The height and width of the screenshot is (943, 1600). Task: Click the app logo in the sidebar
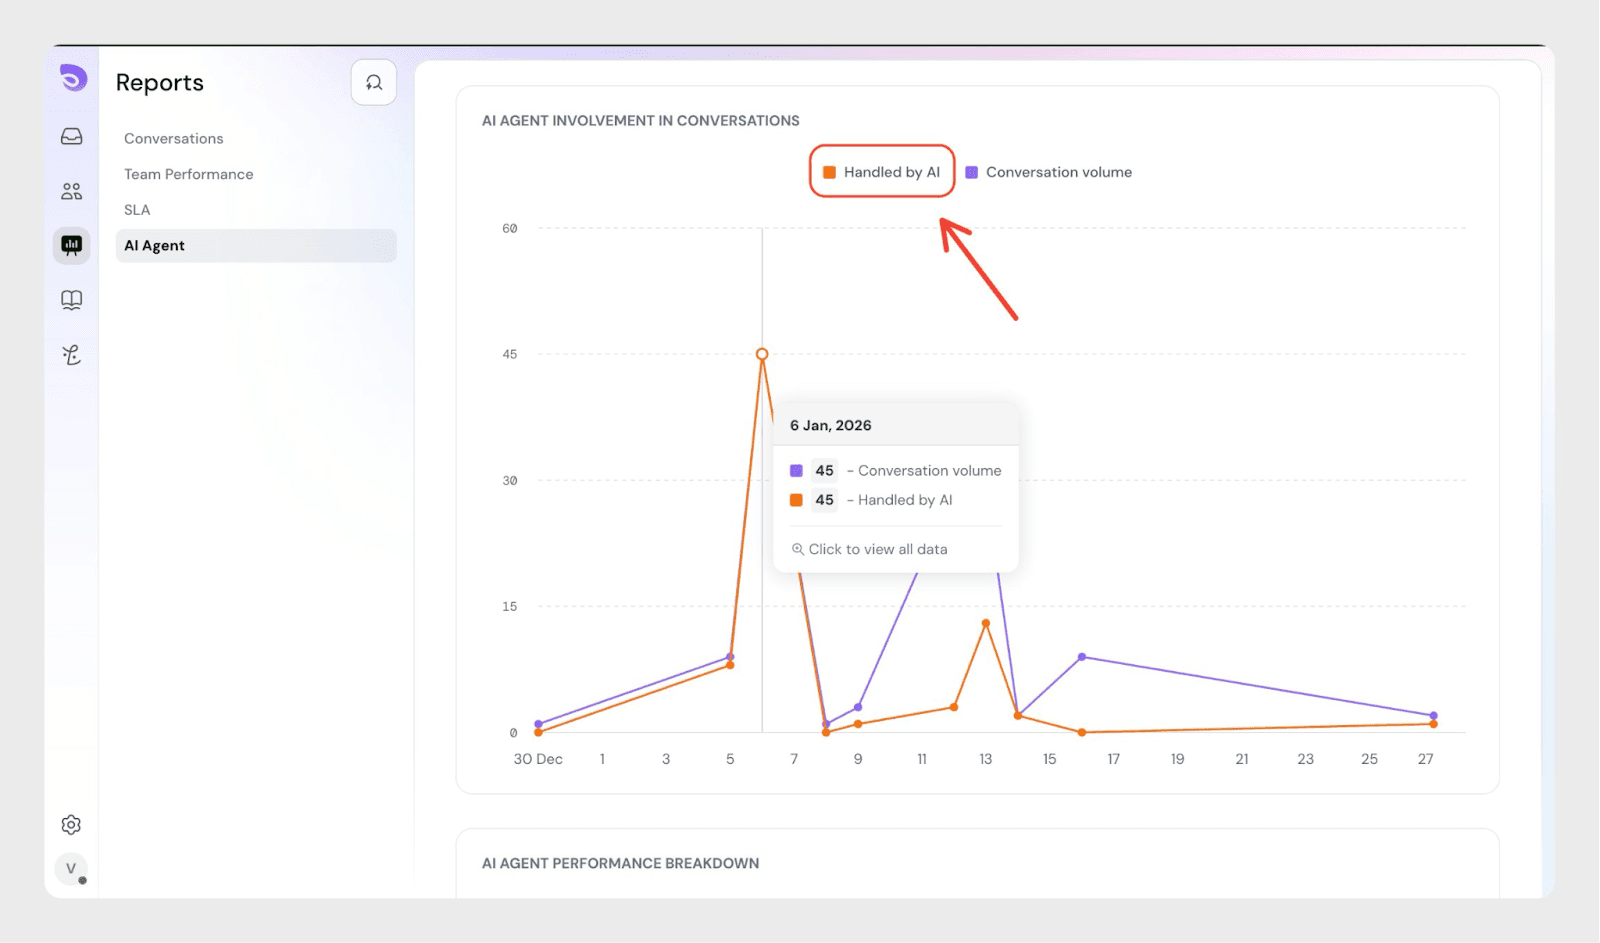click(73, 78)
